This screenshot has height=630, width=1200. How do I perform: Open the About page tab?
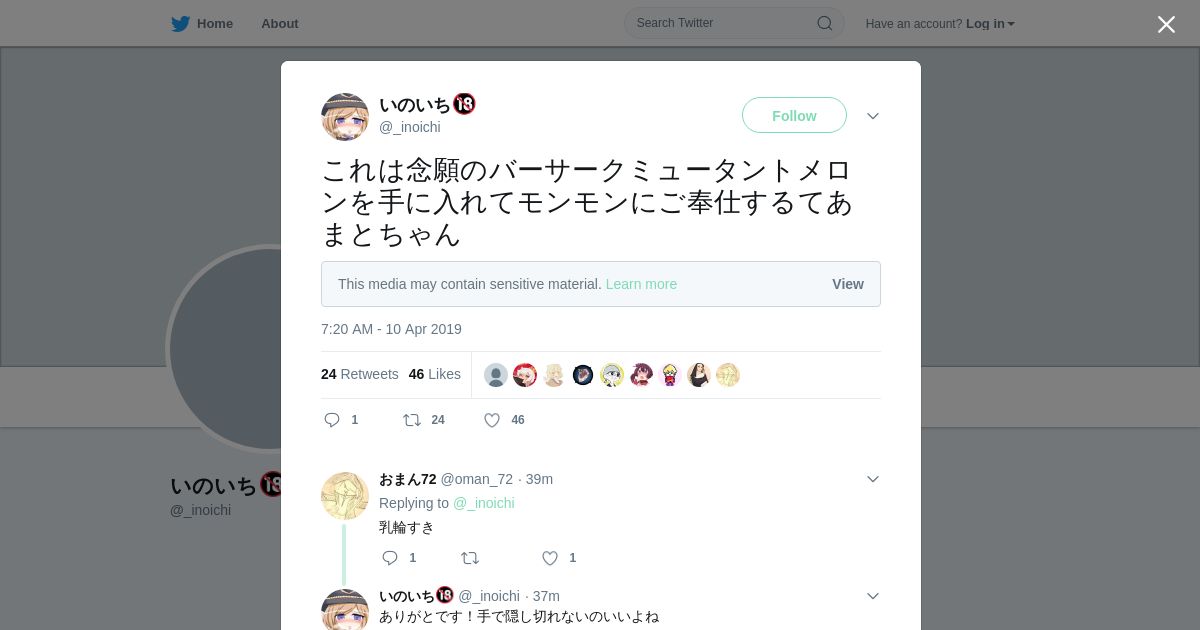[280, 24]
